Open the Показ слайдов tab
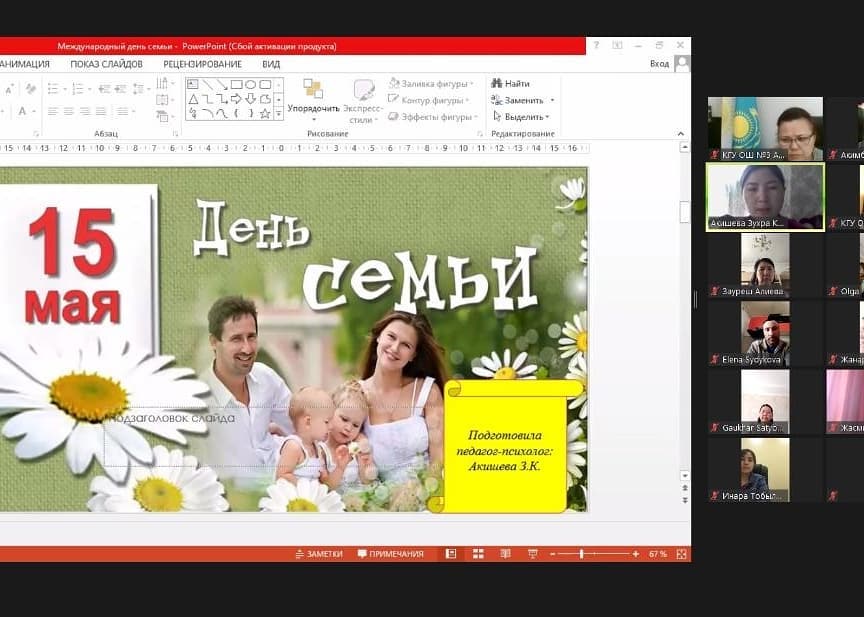Screen dimensions: 864x617 click(x=106, y=64)
